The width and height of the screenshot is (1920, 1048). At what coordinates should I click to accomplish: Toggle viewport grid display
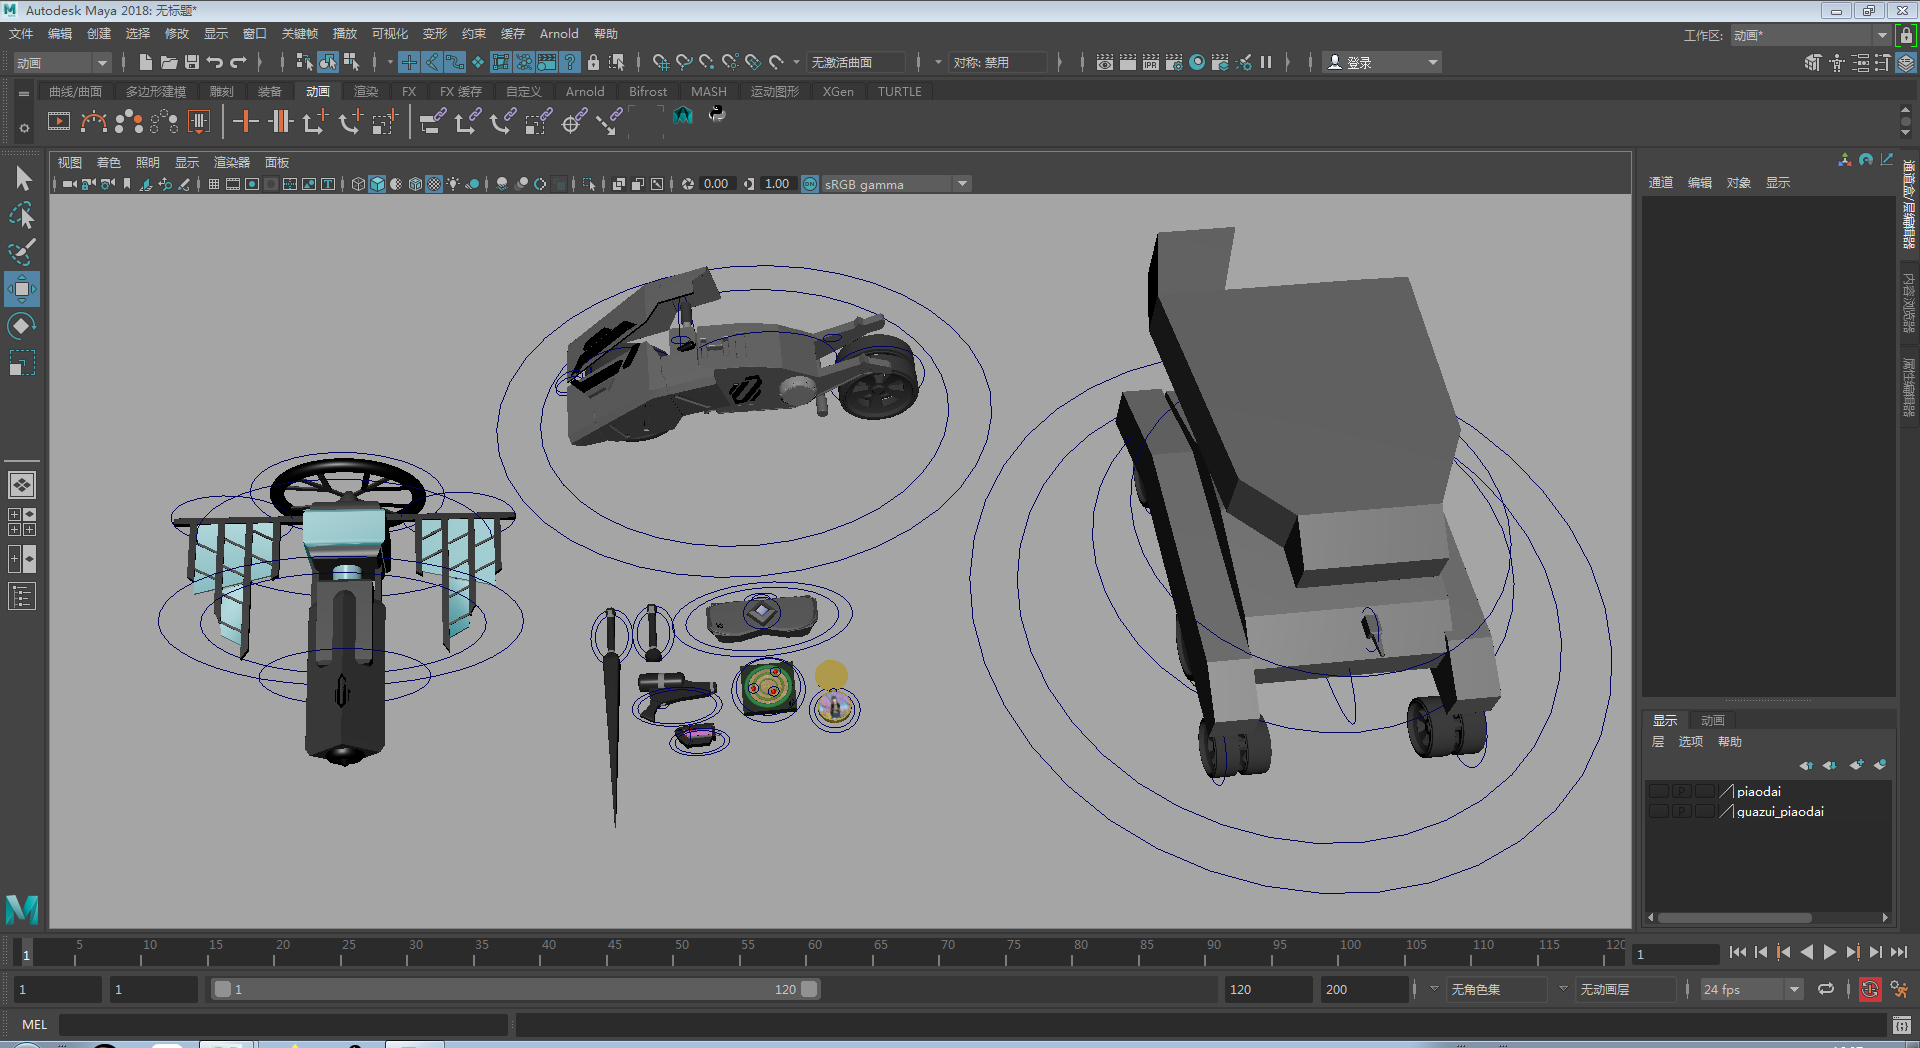tap(213, 184)
